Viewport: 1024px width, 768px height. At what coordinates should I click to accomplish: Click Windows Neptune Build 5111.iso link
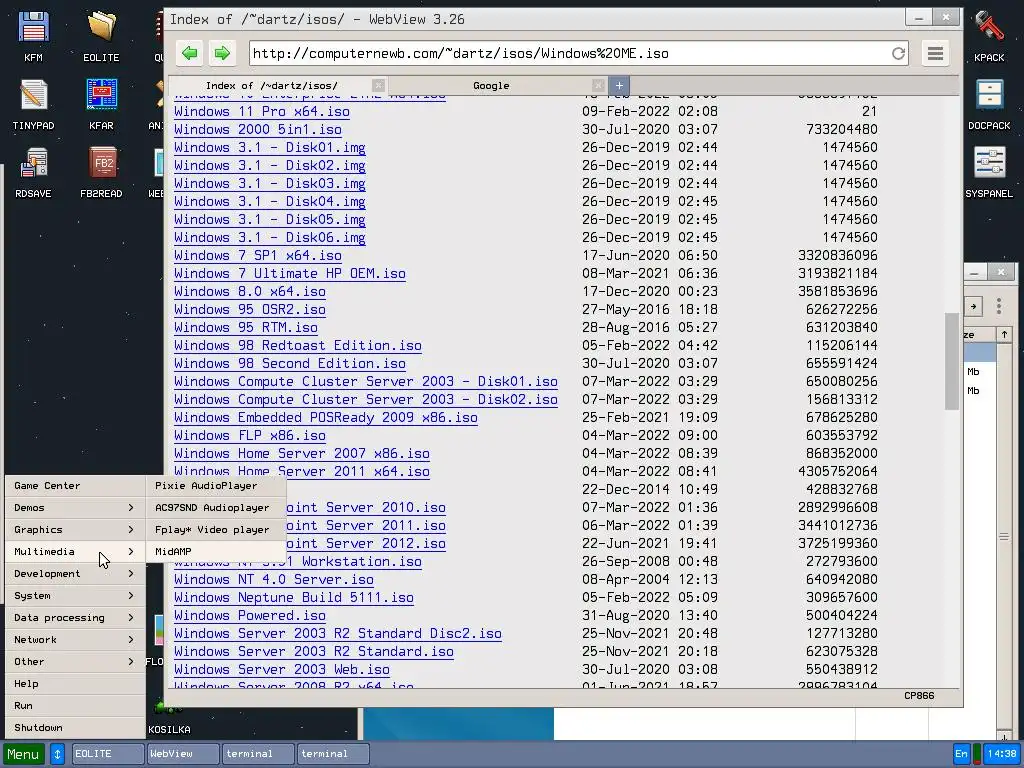pos(294,598)
